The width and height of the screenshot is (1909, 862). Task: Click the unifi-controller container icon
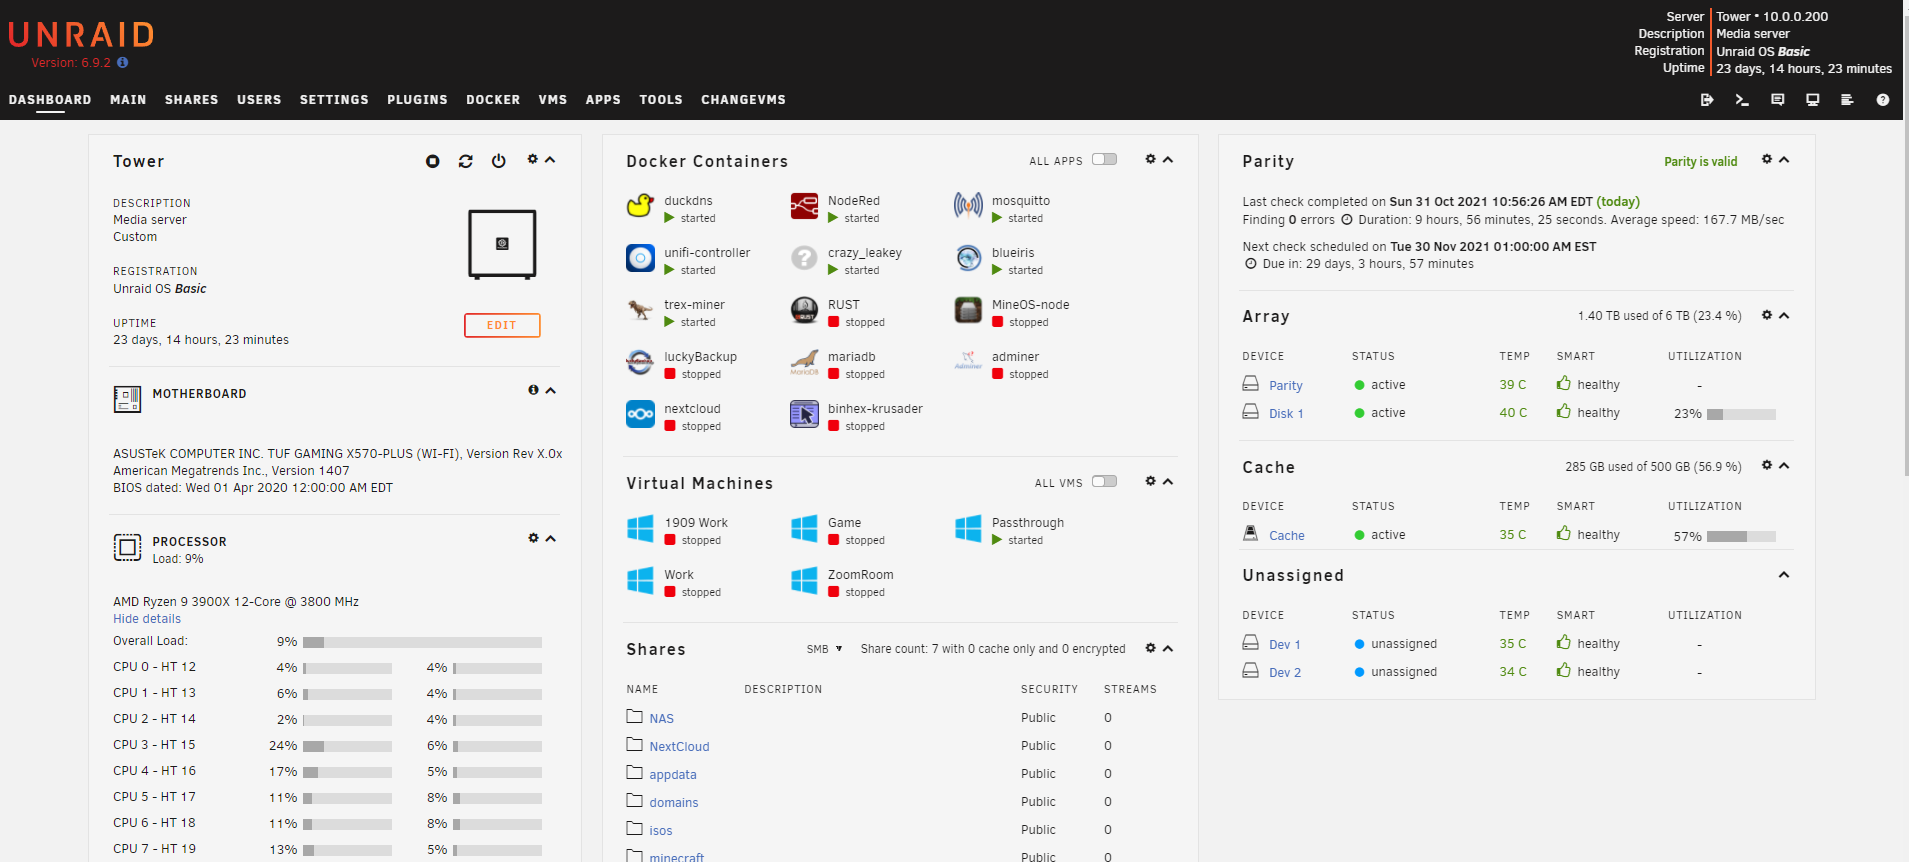(x=640, y=258)
